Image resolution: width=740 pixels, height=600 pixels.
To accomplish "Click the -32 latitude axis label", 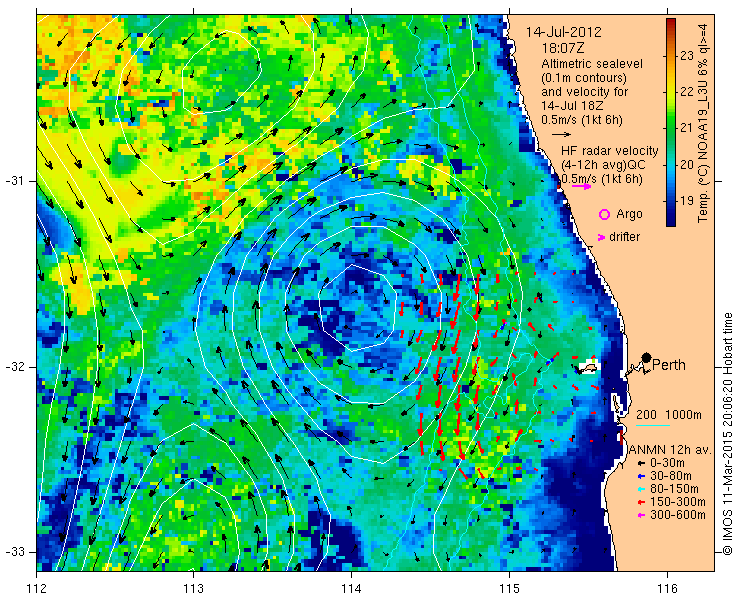I will coord(14,367).
